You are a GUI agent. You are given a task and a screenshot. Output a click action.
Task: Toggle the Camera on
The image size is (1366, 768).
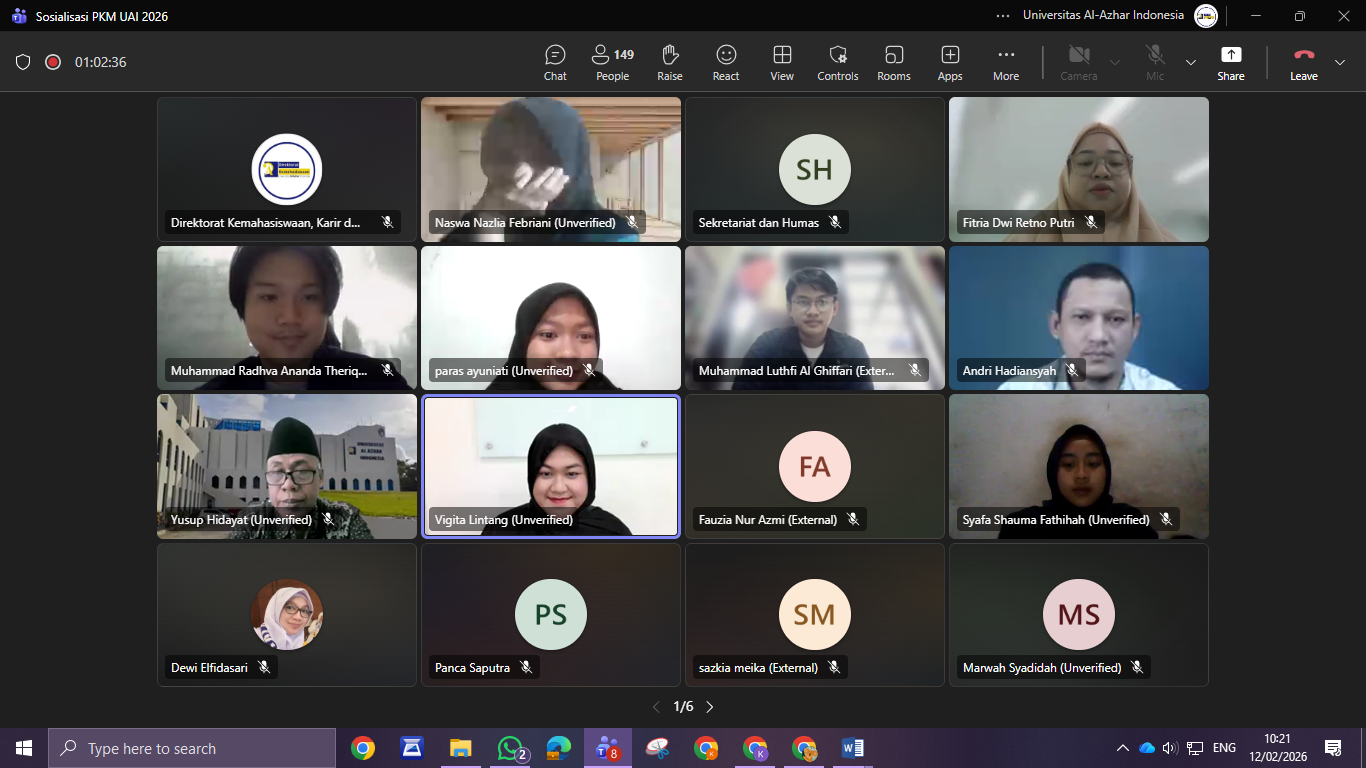(1078, 62)
